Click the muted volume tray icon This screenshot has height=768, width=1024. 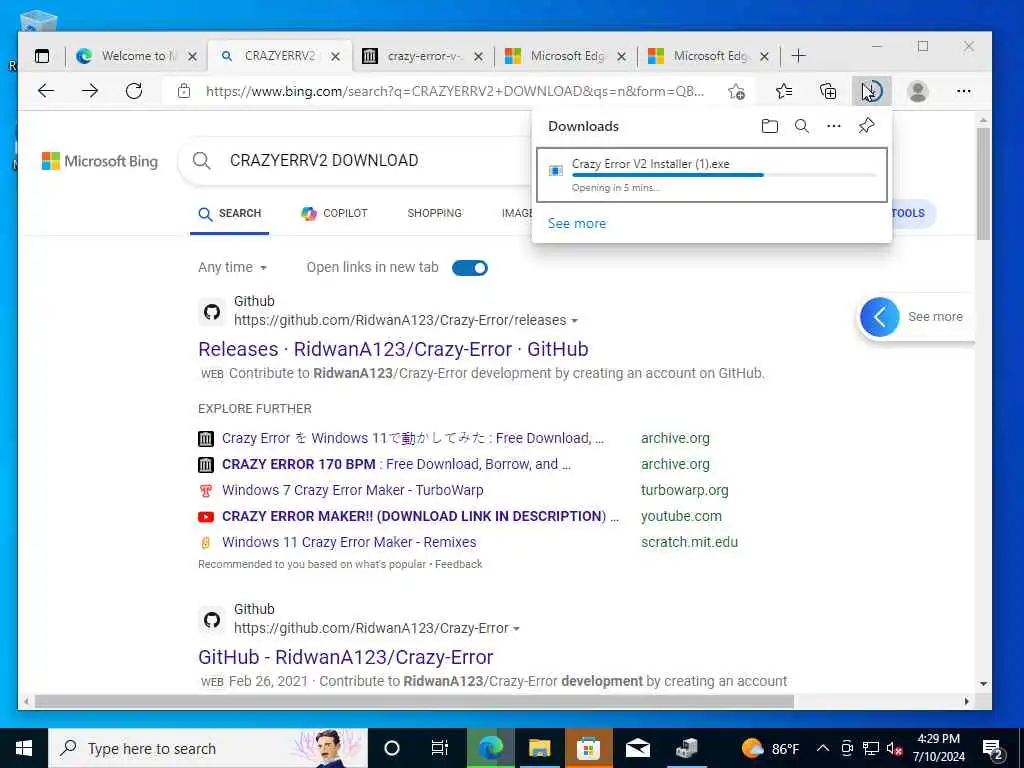point(895,748)
